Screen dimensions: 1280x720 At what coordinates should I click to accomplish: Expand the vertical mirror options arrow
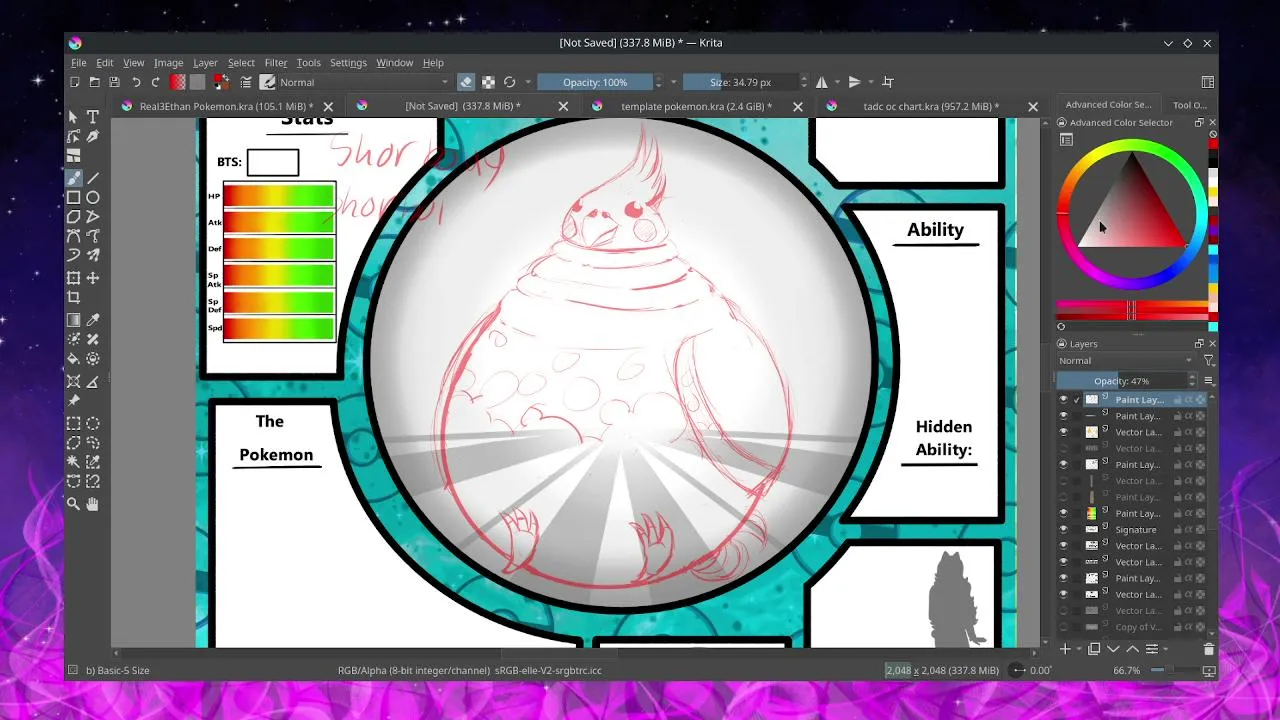tap(869, 82)
